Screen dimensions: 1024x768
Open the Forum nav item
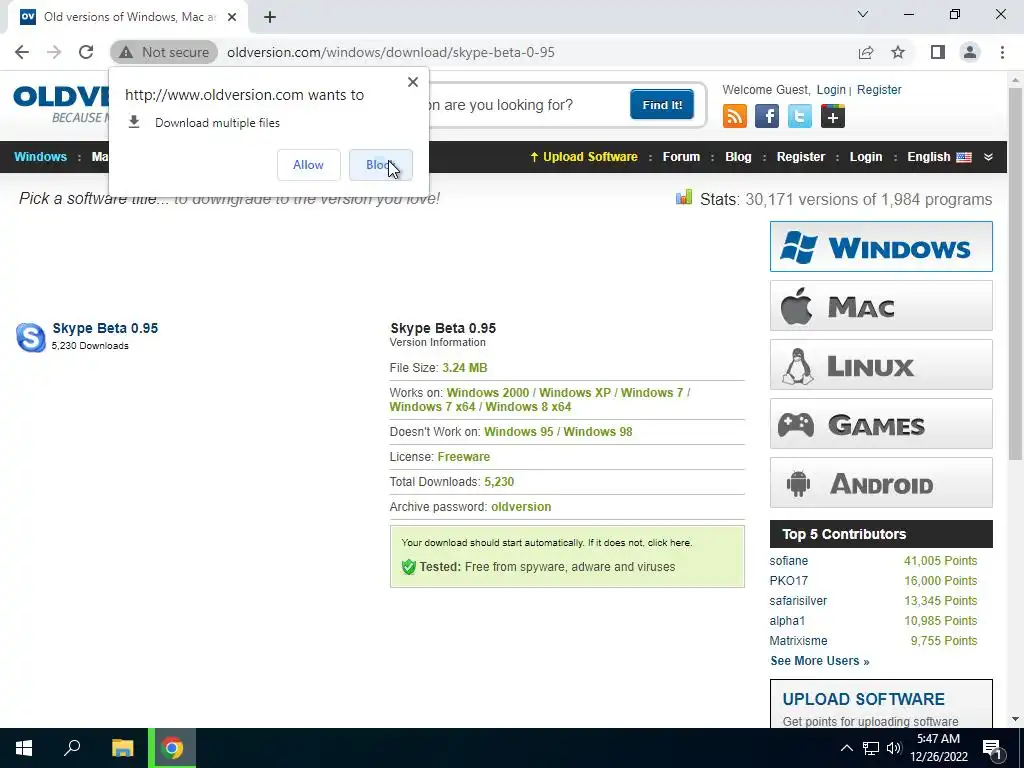(x=681, y=157)
